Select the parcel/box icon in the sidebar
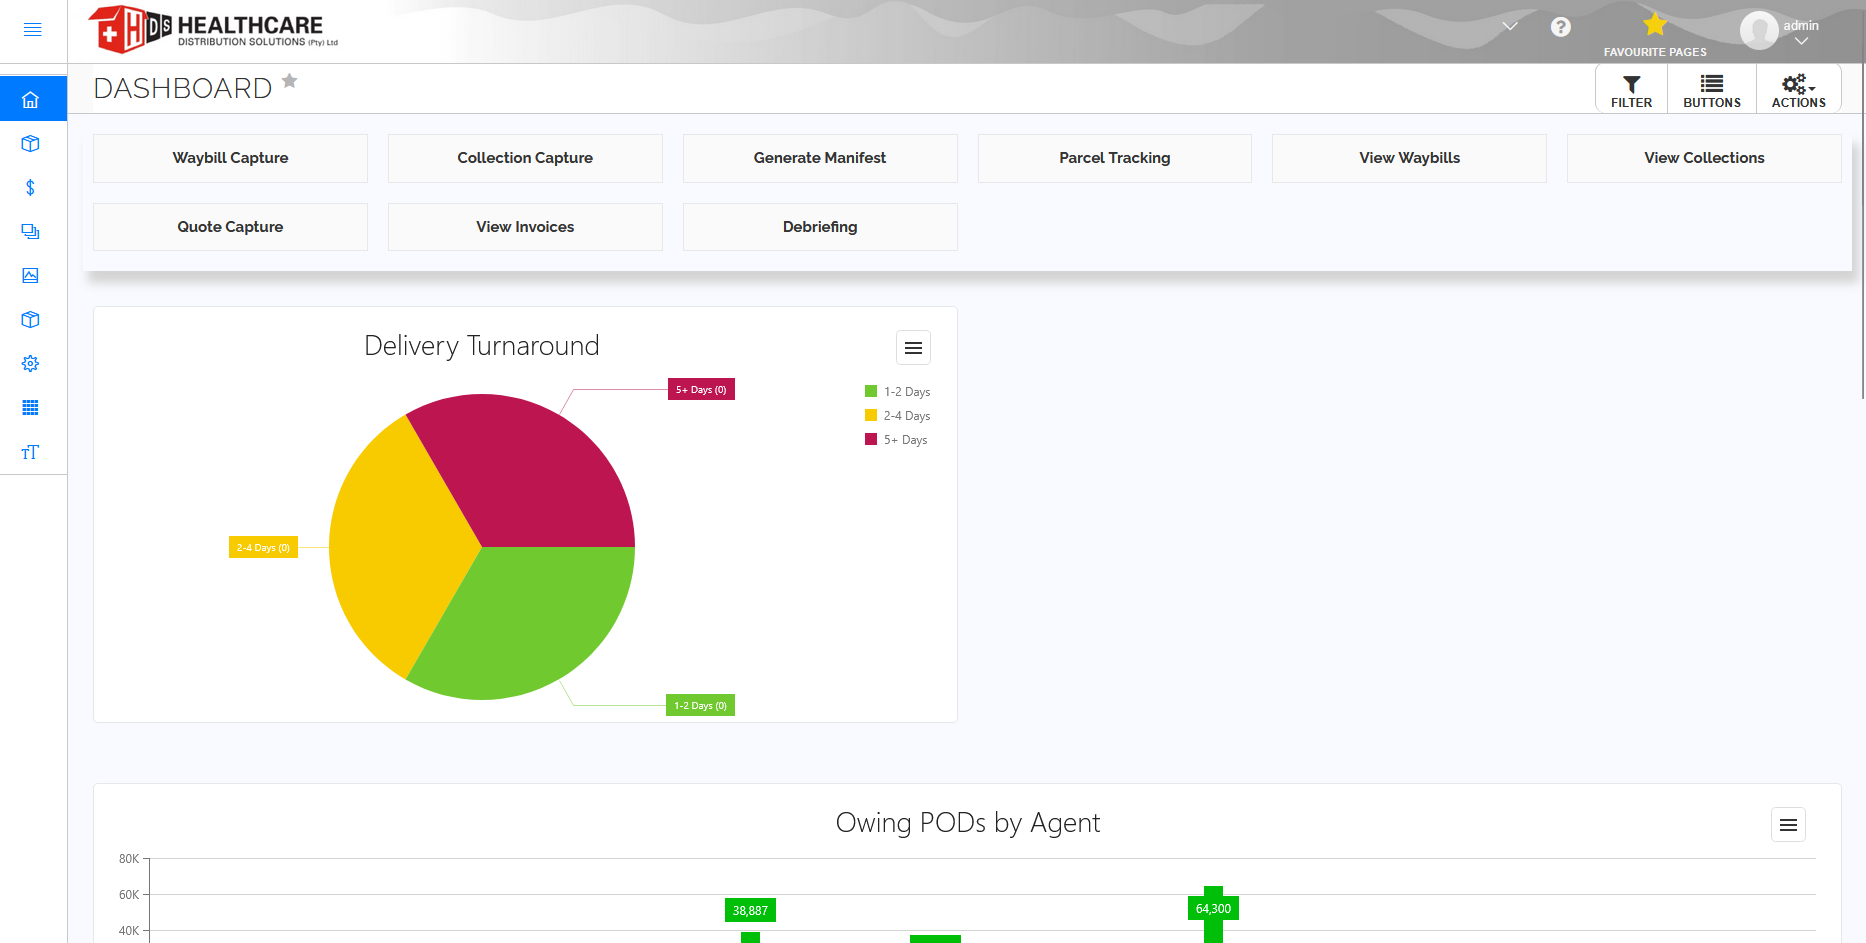 point(31,143)
